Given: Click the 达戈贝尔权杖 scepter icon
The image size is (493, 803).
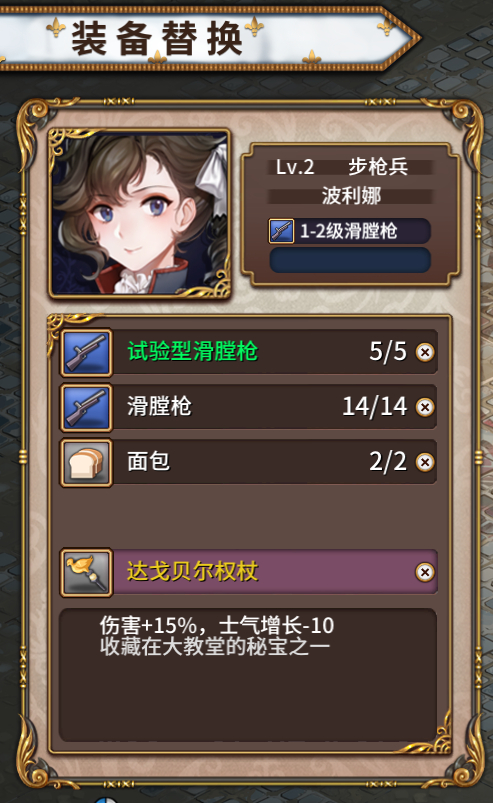Looking at the screenshot, I should 87,572.
